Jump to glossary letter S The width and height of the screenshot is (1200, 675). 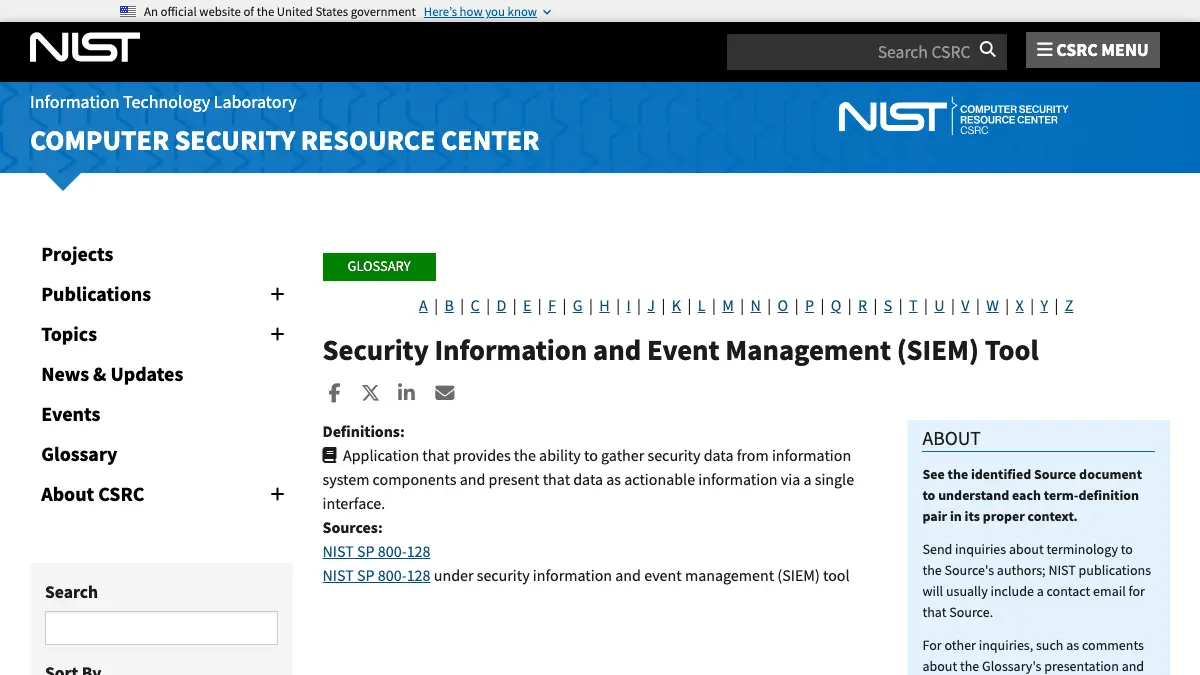pyautogui.click(x=888, y=306)
